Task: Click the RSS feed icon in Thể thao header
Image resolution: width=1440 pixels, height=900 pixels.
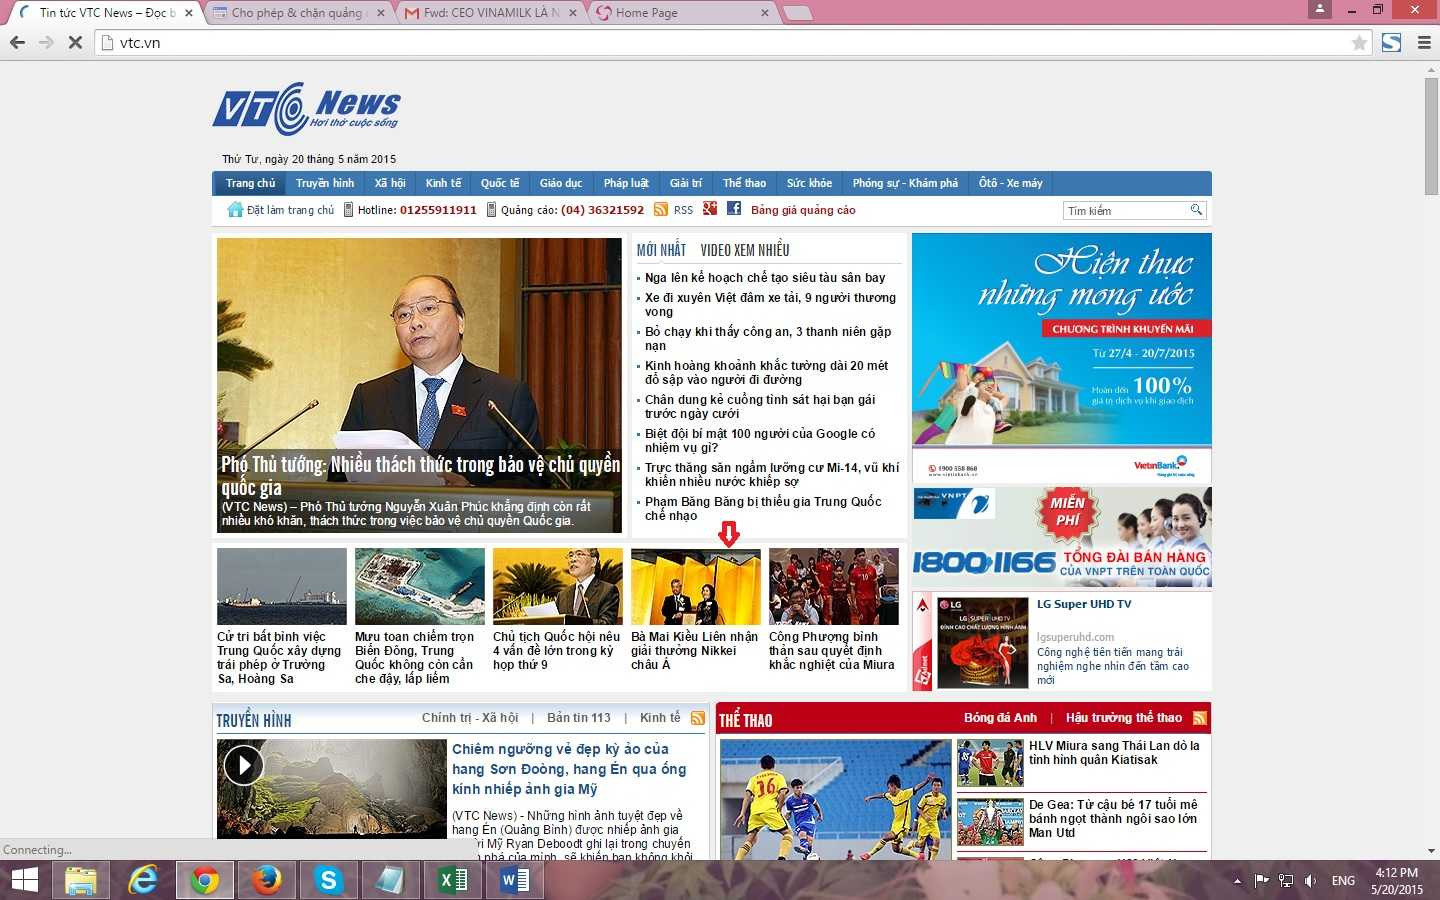Action: 1199,718
